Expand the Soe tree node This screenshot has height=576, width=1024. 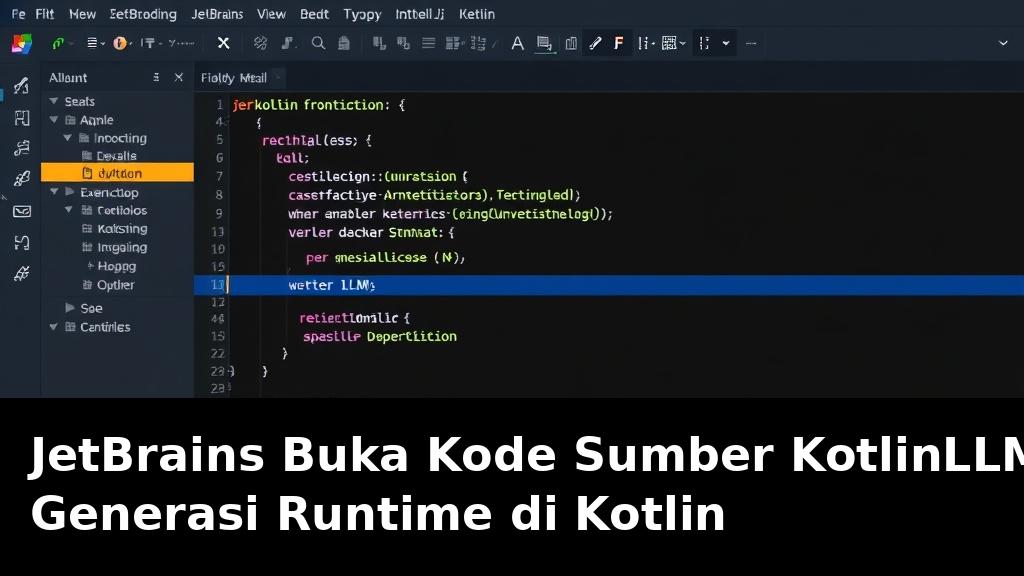point(70,308)
